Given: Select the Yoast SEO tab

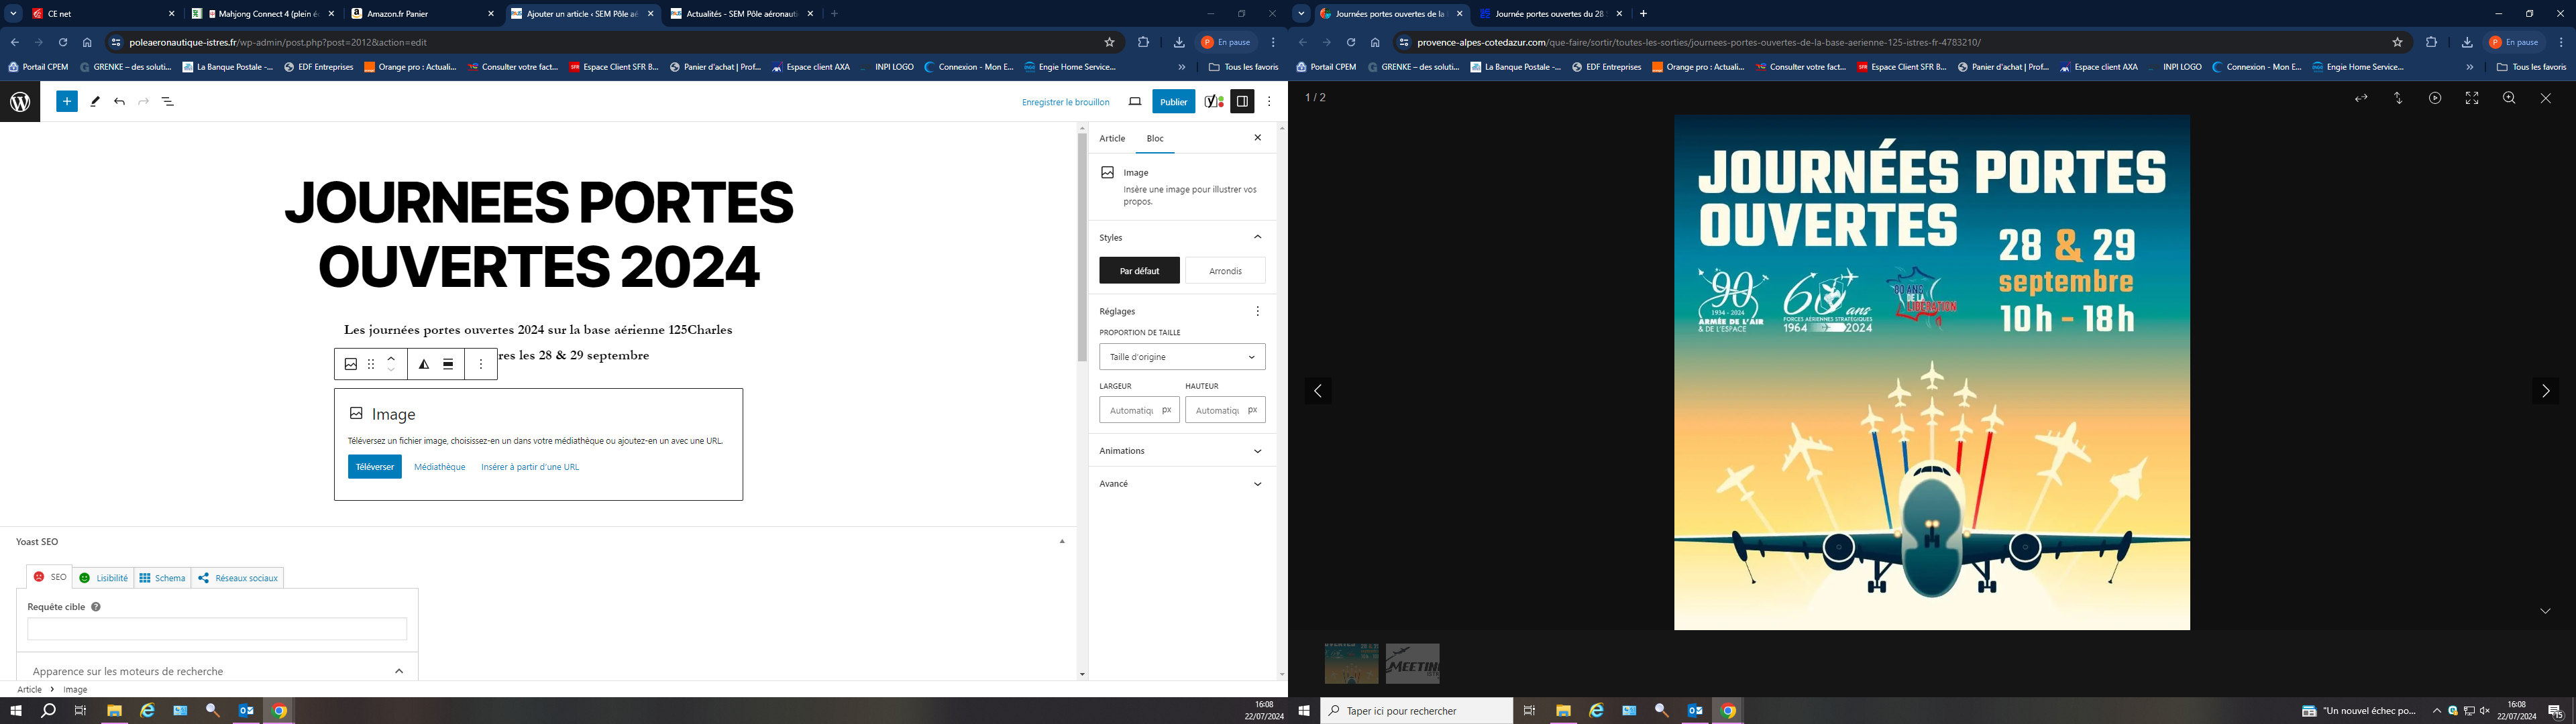Looking at the screenshot, I should pos(50,577).
